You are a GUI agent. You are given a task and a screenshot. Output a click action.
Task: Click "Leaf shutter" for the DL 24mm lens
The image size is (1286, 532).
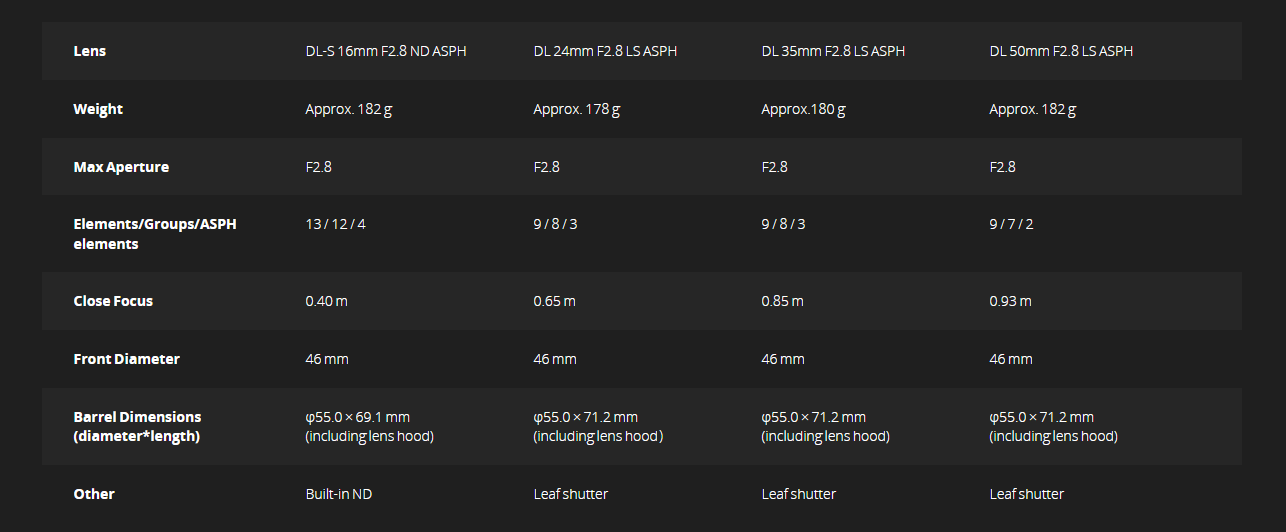571,494
